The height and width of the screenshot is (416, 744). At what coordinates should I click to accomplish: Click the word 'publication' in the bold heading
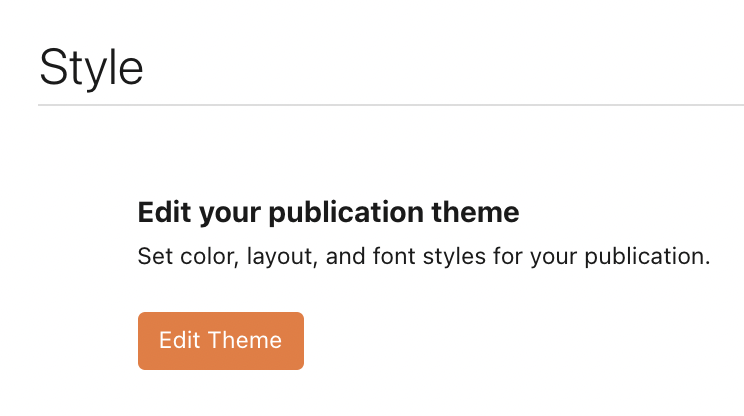pos(346,212)
